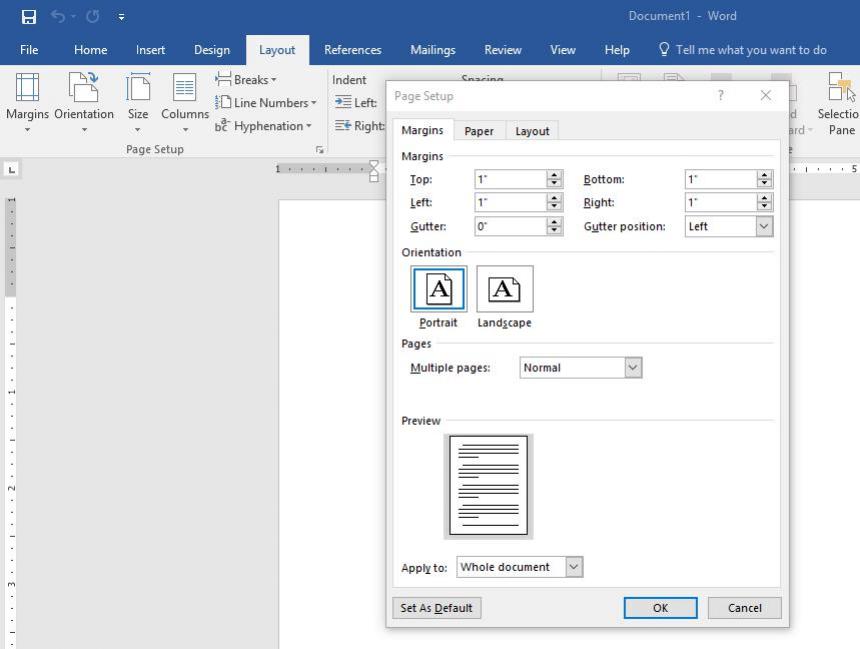
Task: Increase the Top margin with up spinner
Action: [x=555, y=175]
